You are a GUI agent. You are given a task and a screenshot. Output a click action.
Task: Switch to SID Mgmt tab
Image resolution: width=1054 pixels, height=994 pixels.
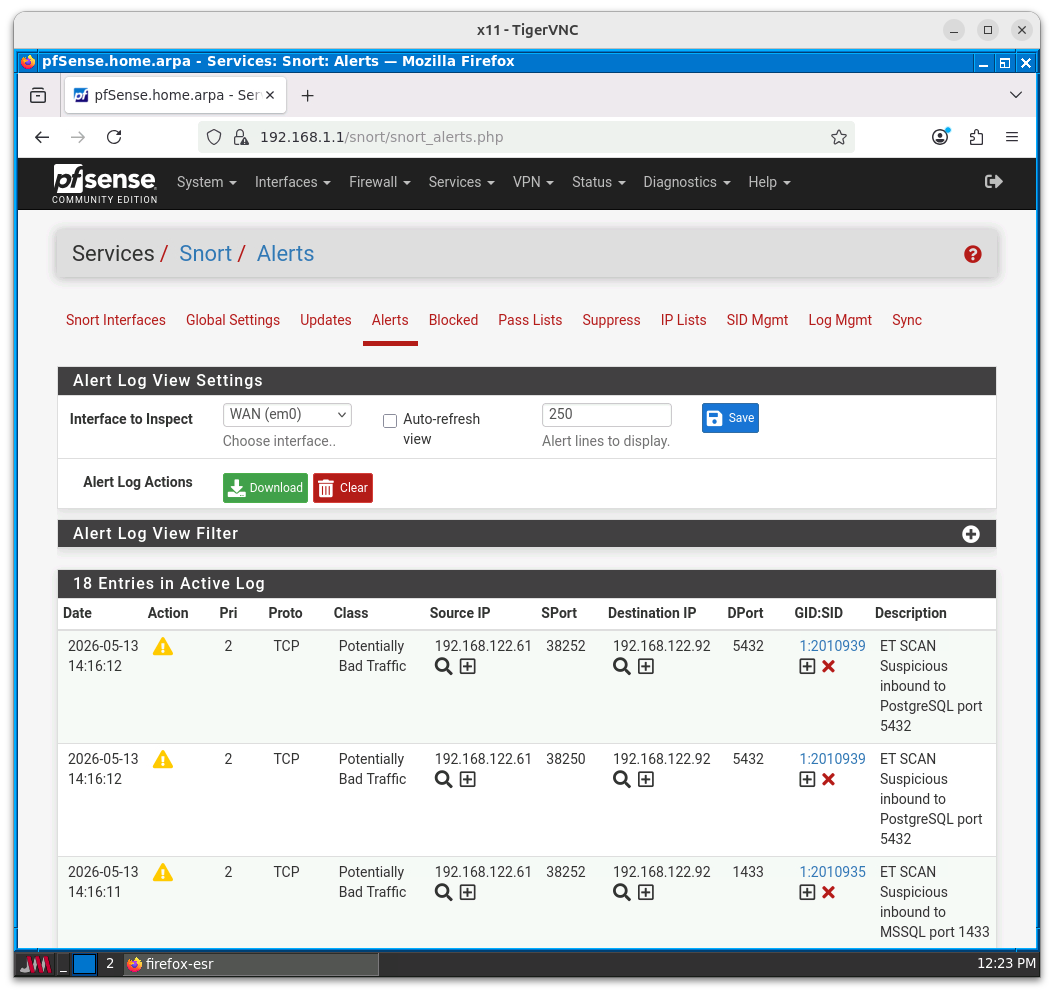point(757,320)
